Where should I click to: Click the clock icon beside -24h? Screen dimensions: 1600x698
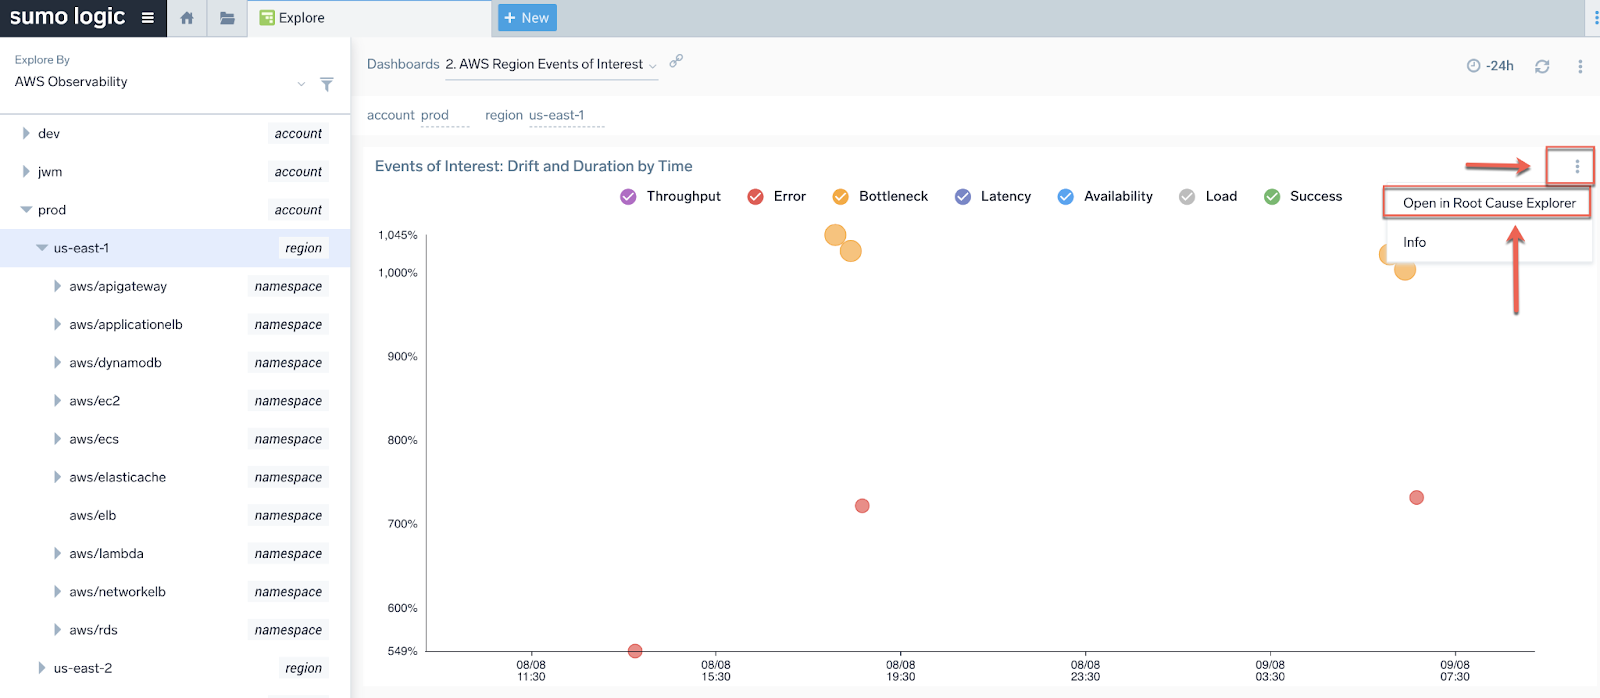click(x=1473, y=66)
